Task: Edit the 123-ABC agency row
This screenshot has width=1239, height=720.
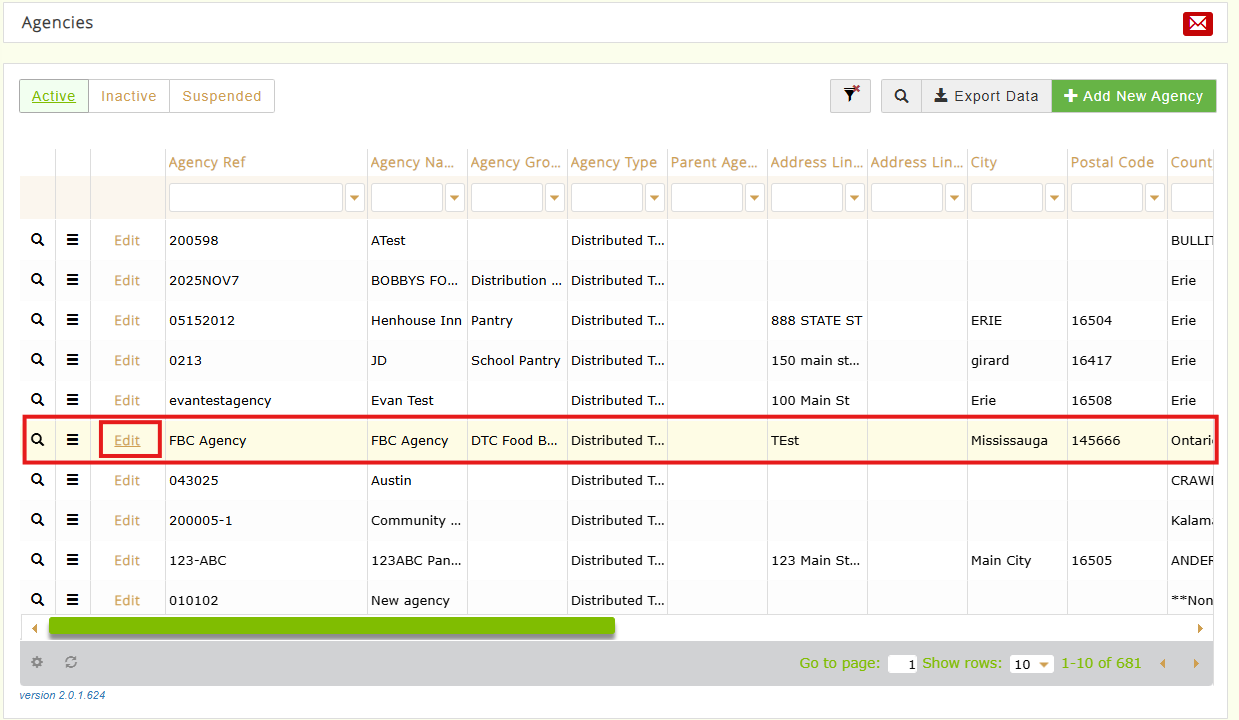Action: pos(127,560)
